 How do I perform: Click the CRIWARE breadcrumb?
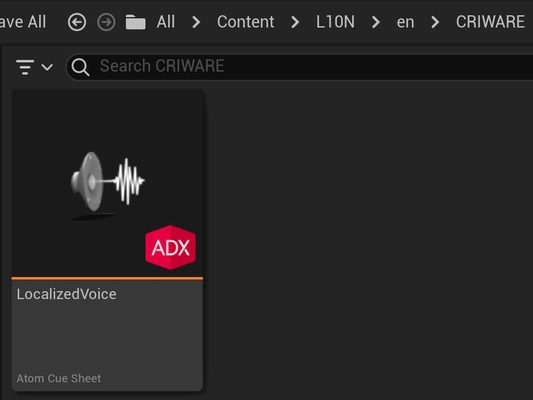click(490, 22)
